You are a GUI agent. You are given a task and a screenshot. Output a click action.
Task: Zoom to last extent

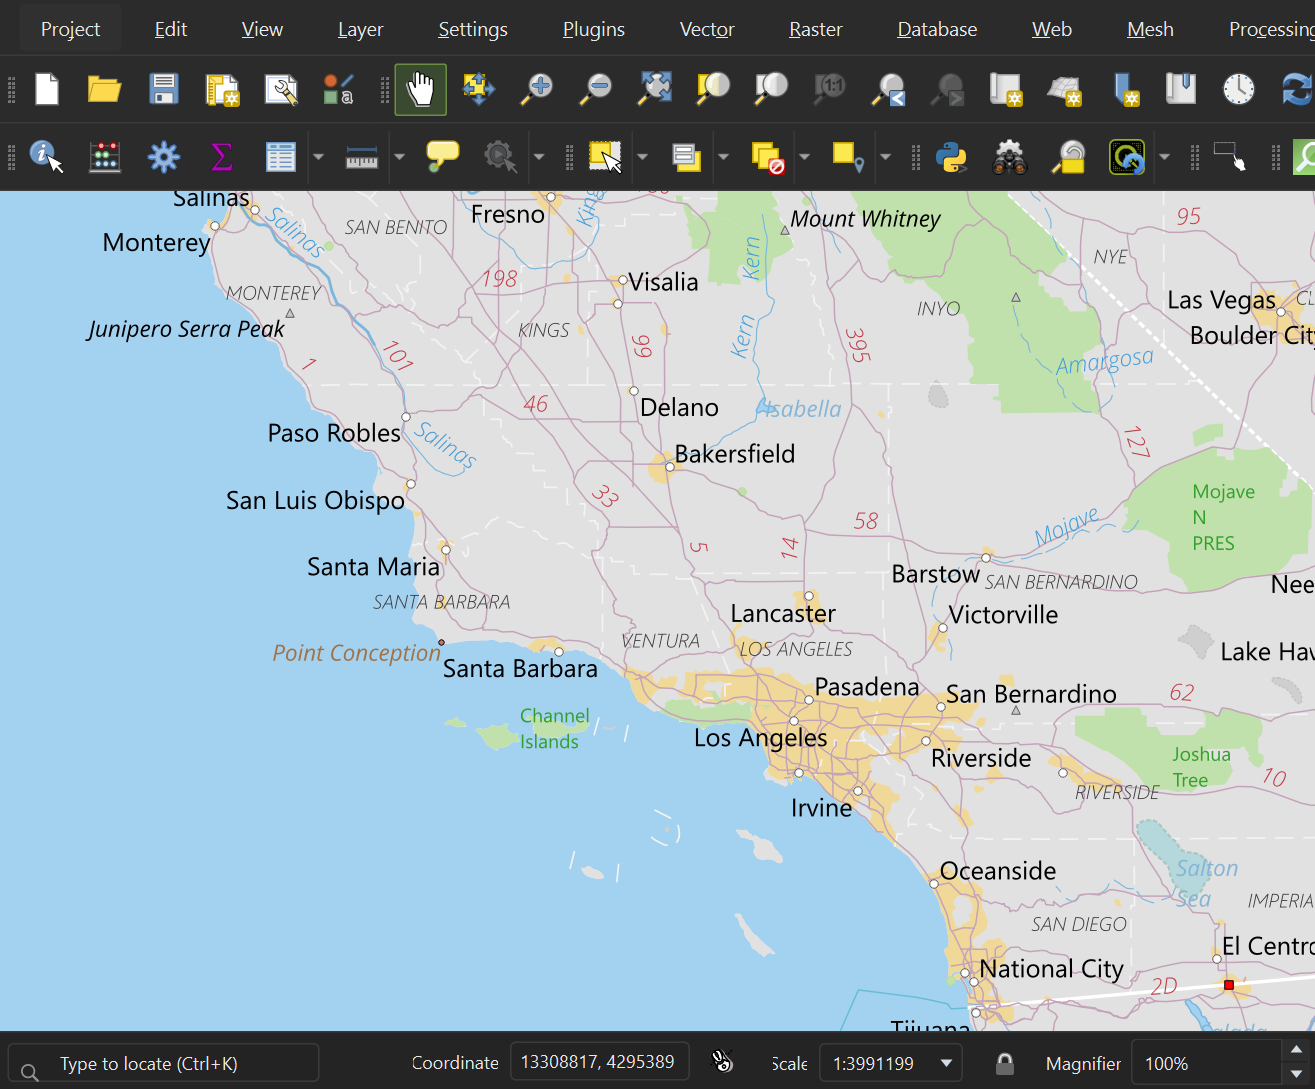click(x=888, y=89)
